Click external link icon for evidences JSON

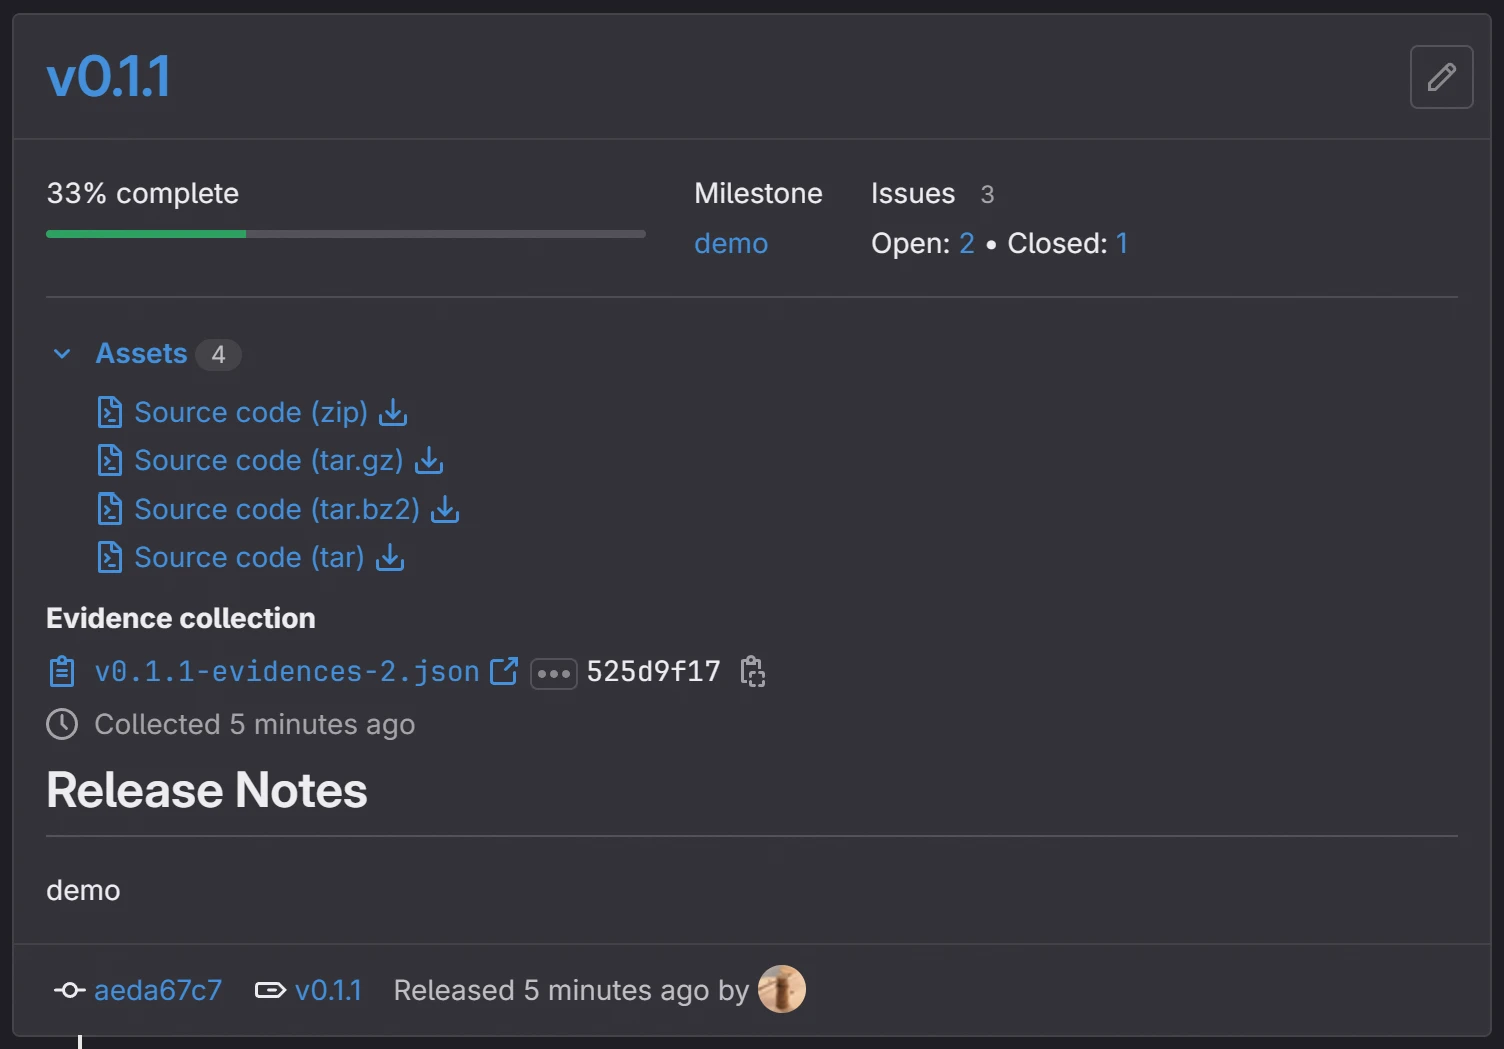click(504, 671)
